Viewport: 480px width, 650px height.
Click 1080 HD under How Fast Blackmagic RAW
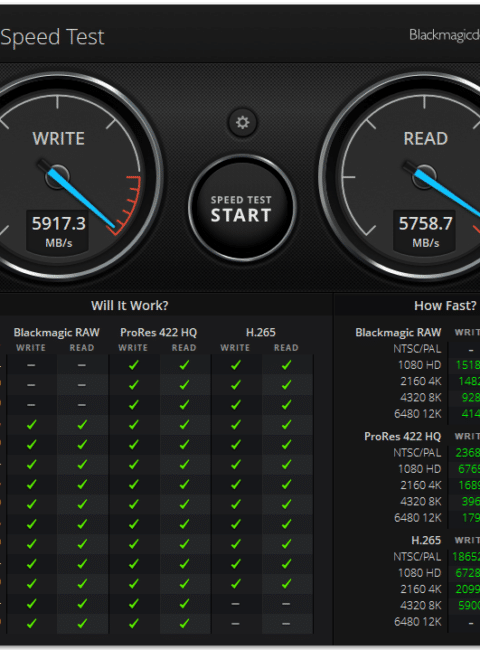(x=419, y=365)
